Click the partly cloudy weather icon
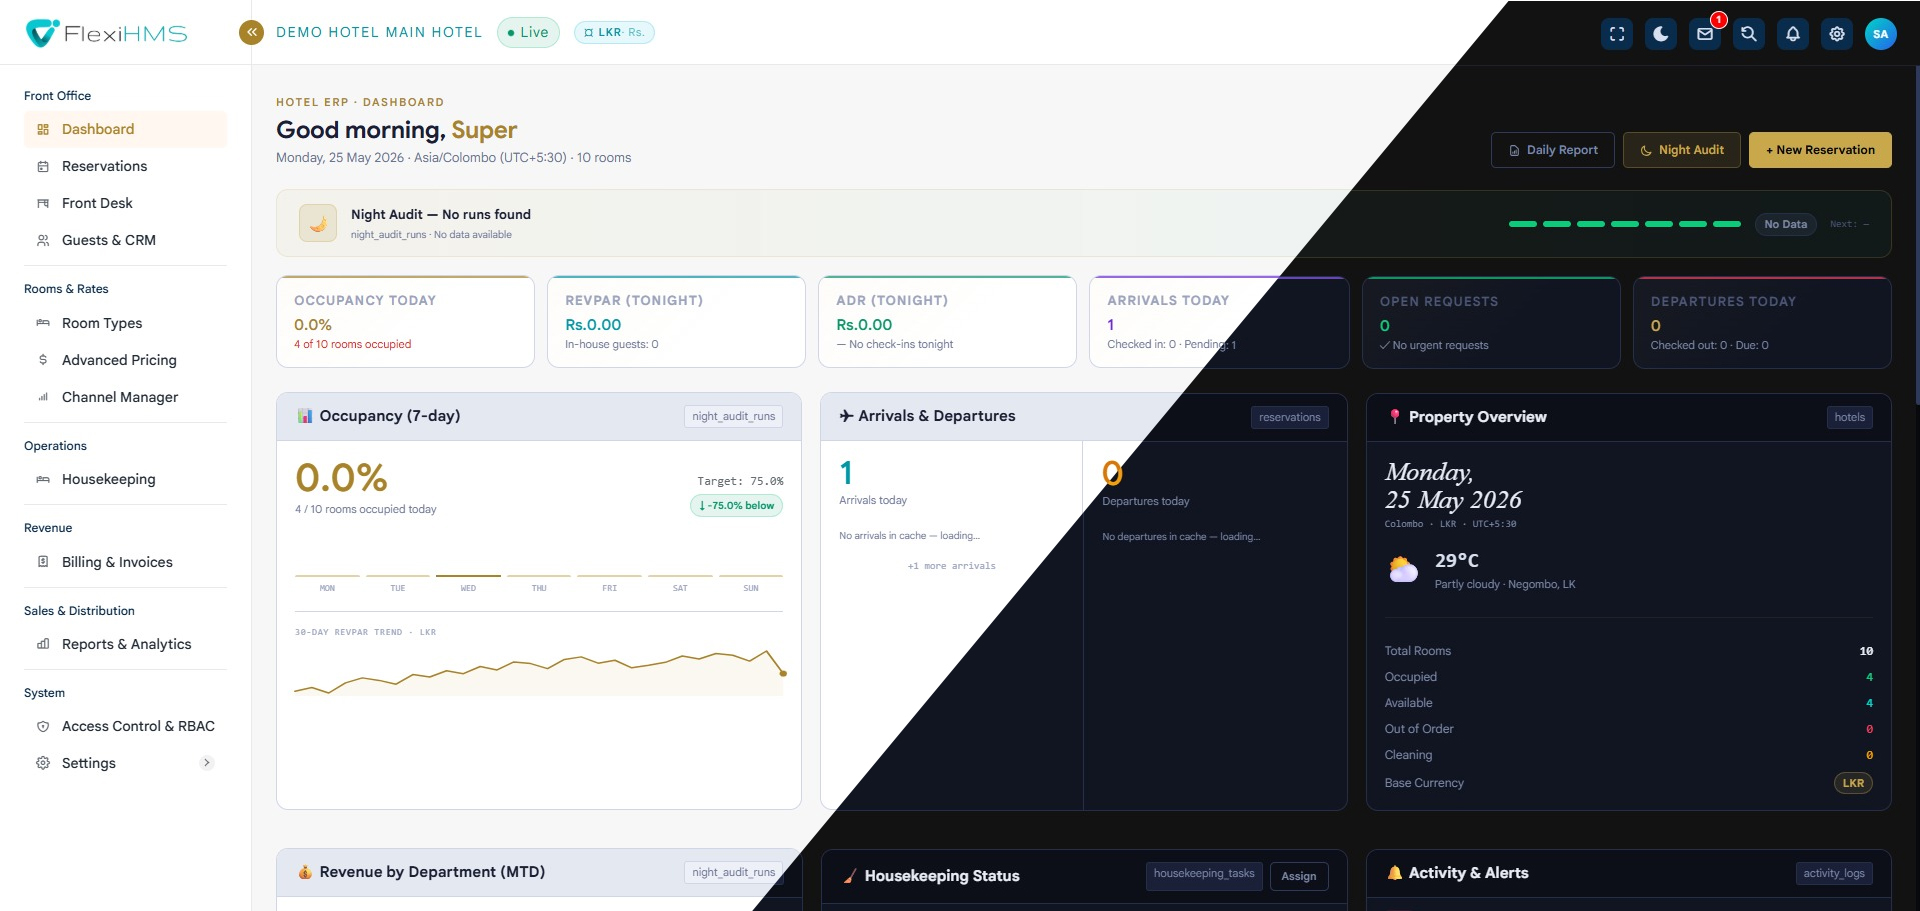 [1404, 570]
